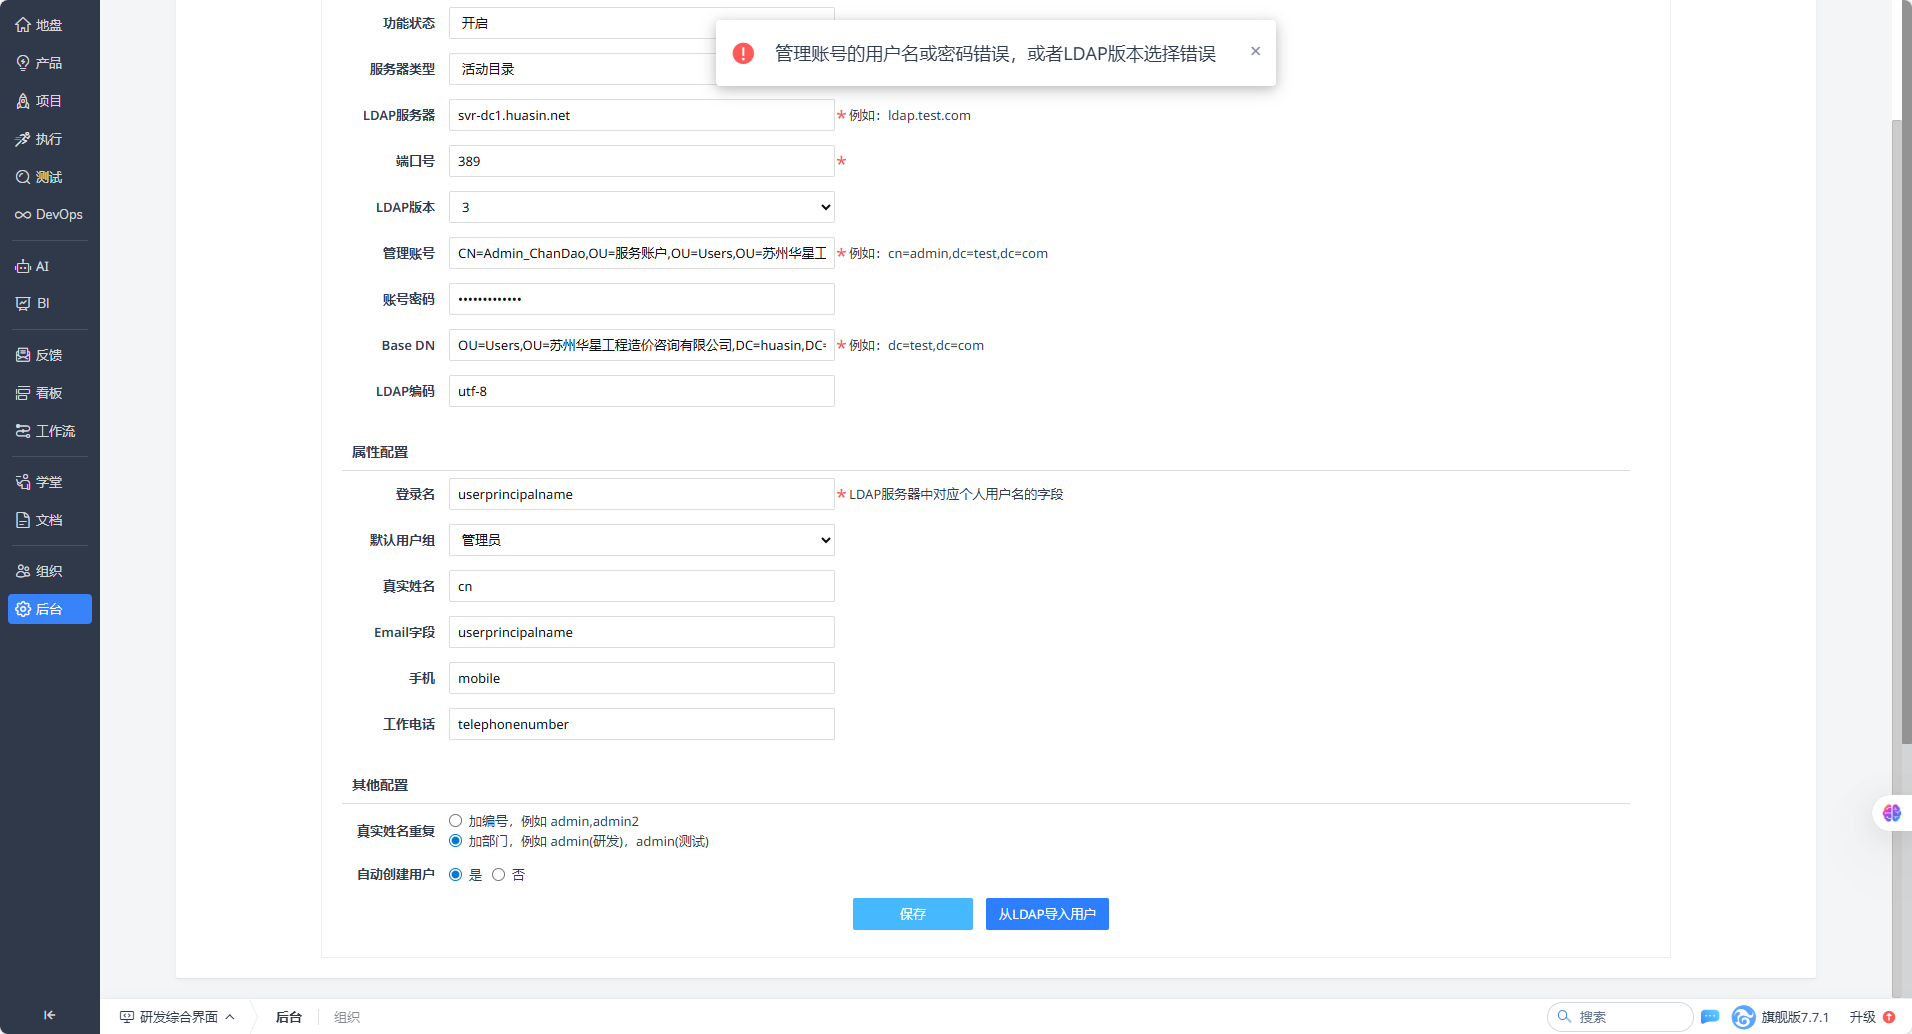The image size is (1912, 1034).
Task: Open the DevOps sidebar icon
Action: point(22,215)
